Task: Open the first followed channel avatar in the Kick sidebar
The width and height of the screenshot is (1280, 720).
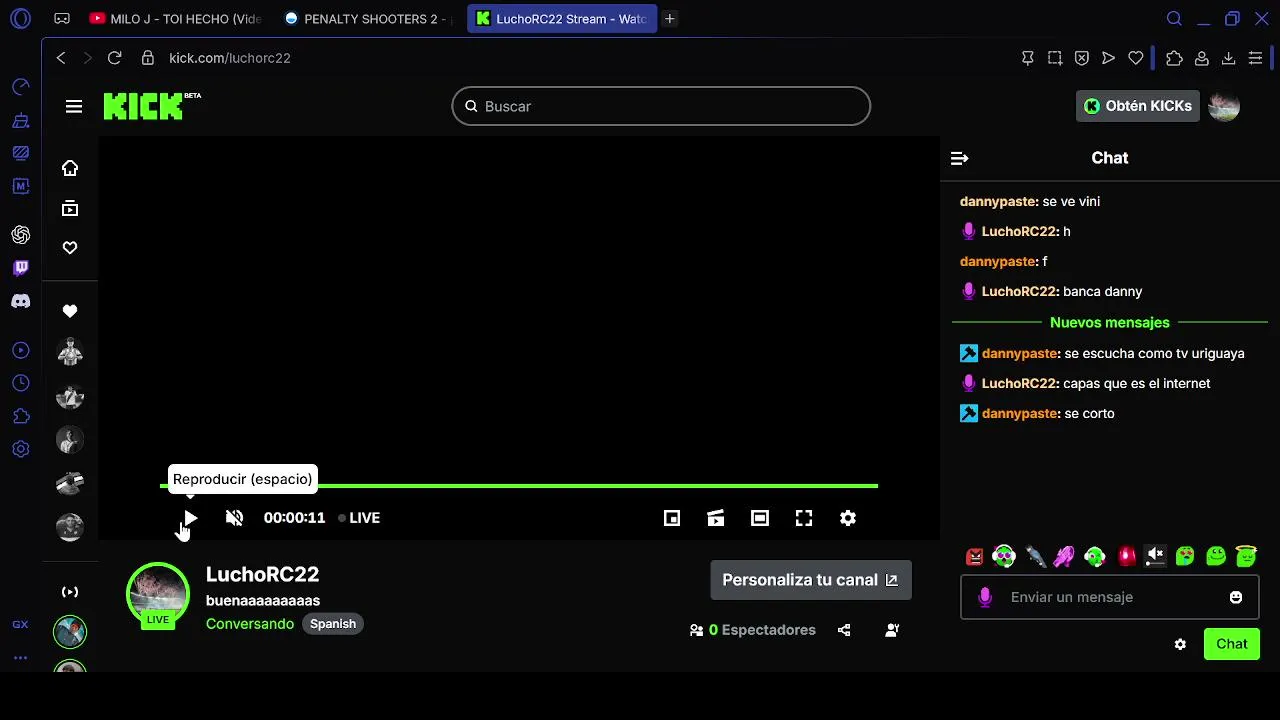Action: pos(70,352)
